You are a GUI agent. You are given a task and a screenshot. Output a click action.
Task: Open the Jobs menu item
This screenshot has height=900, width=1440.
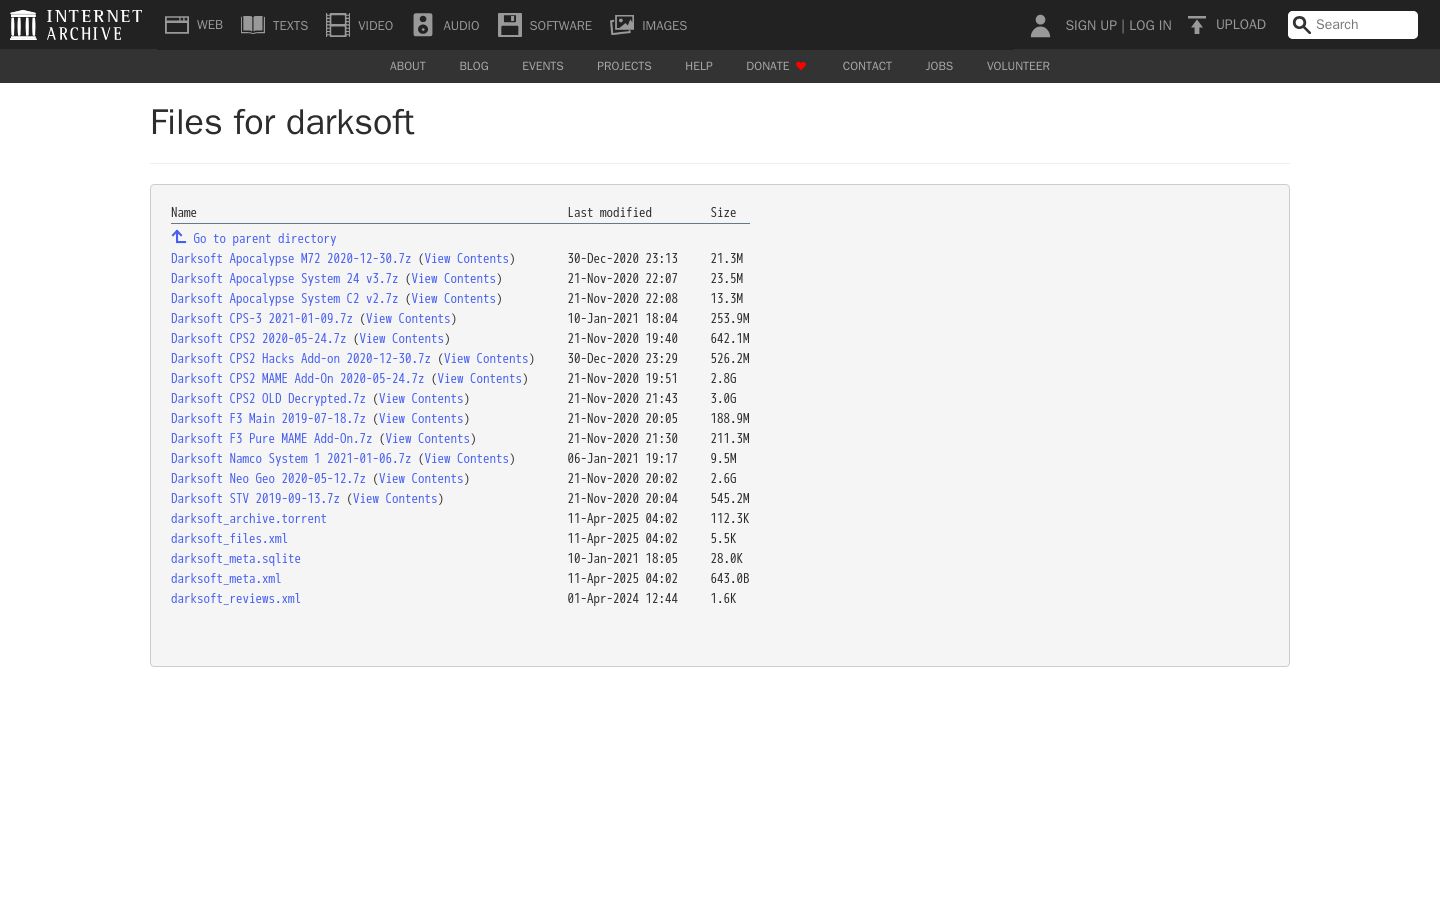point(939,66)
